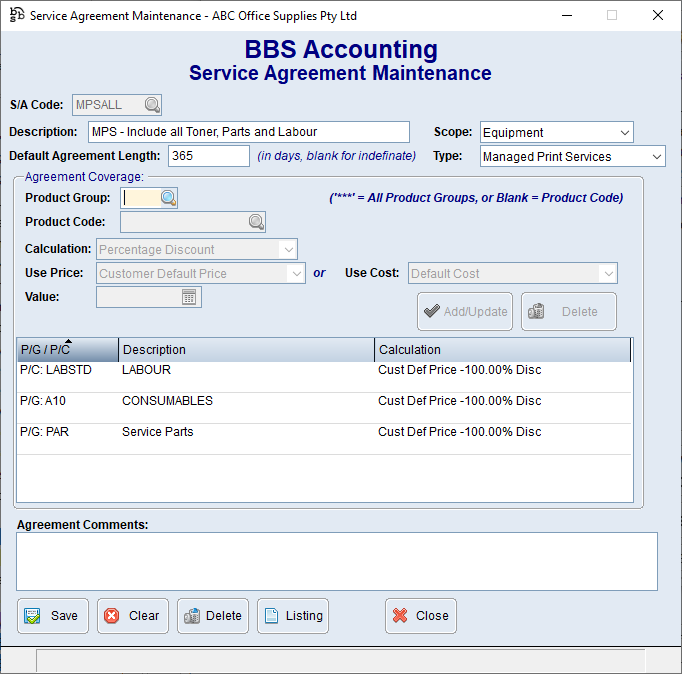The image size is (682, 674).
Task: Expand the Calculation dropdown
Action: click(288, 249)
